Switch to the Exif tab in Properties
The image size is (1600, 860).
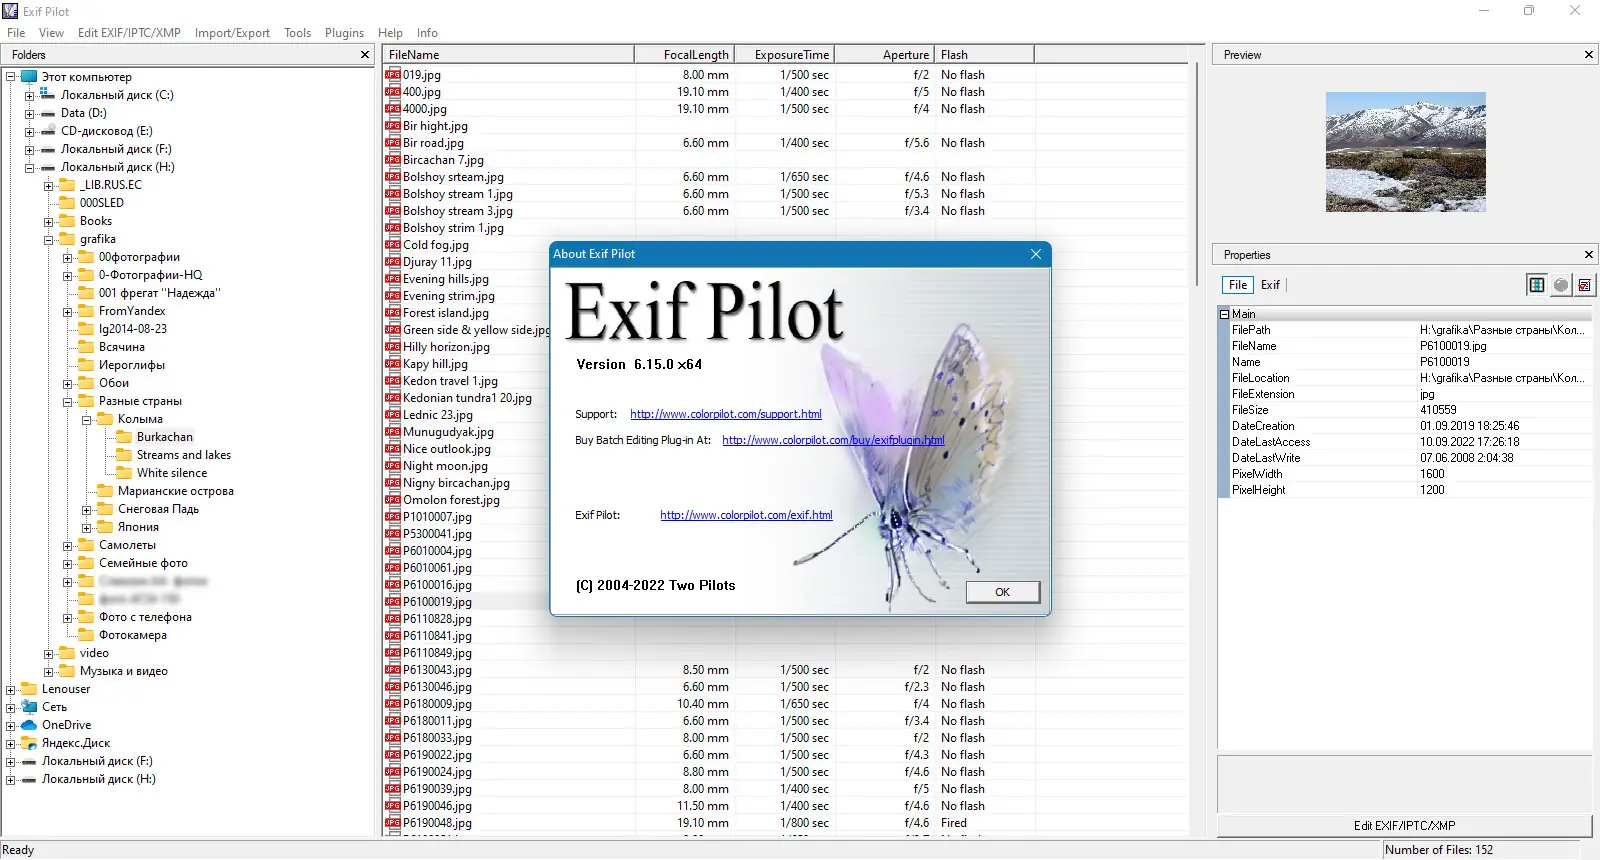point(1270,285)
